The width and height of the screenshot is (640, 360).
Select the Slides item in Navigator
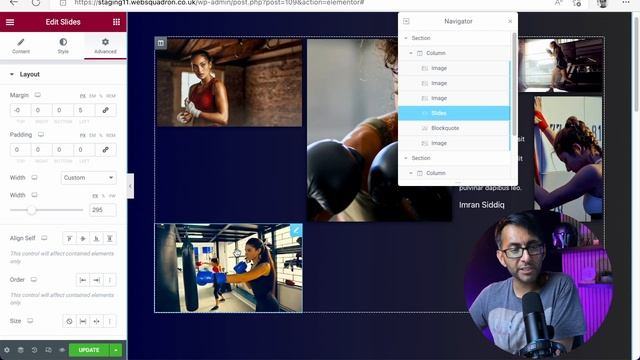[x=454, y=113]
